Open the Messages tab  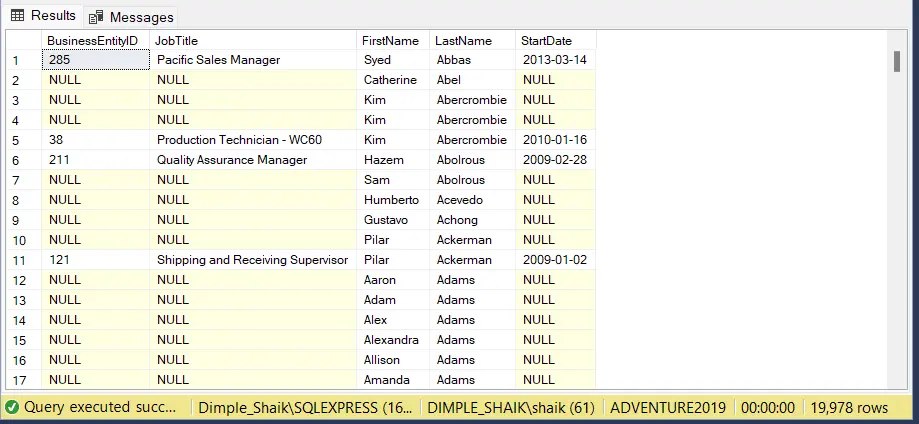tap(140, 17)
